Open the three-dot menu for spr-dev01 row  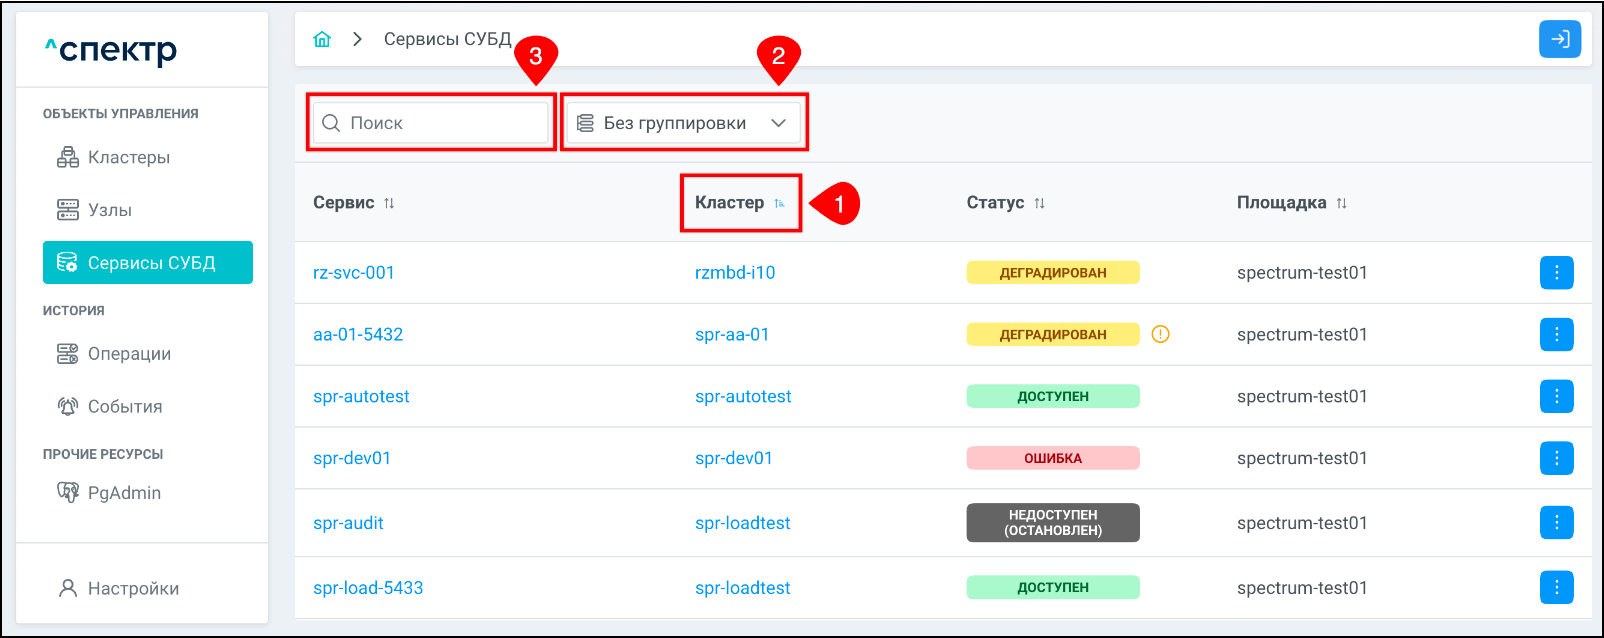[x=1556, y=458]
